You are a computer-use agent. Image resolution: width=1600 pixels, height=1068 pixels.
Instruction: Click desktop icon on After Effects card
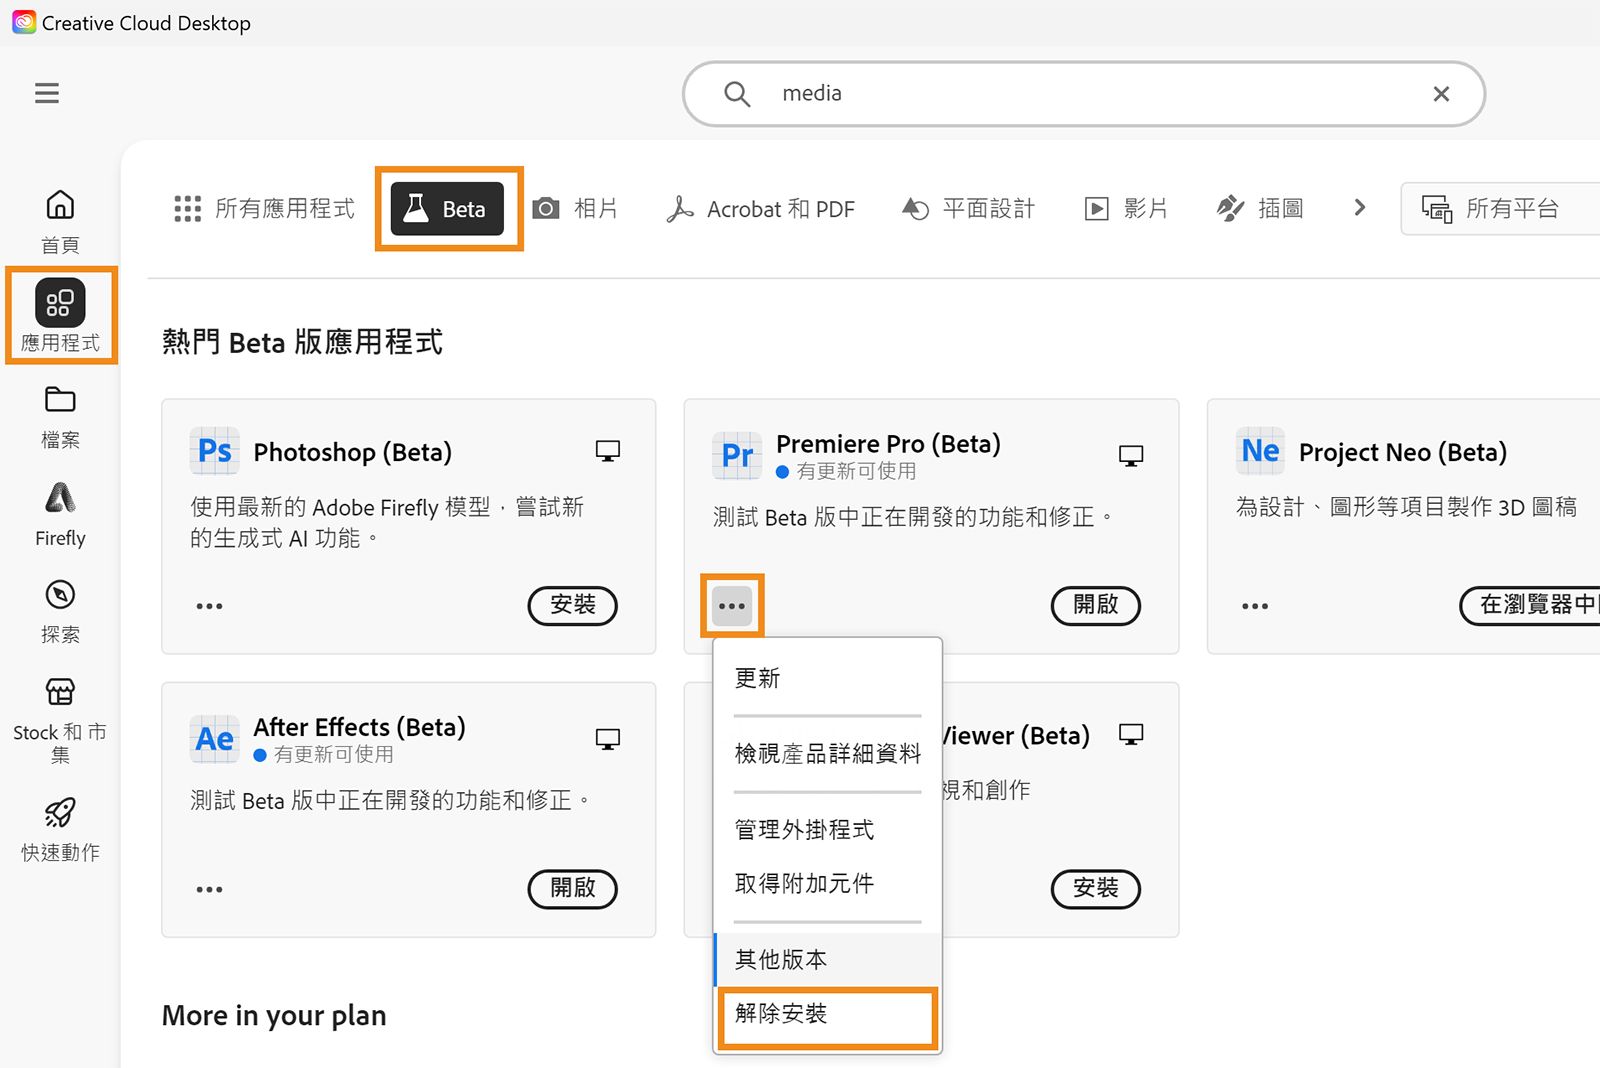[607, 739]
